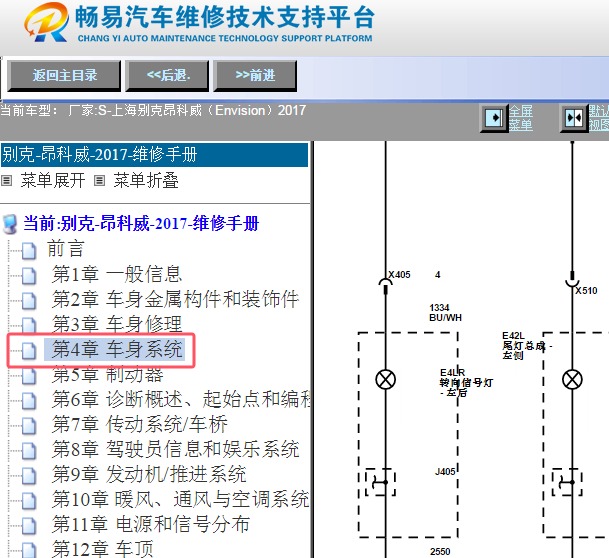Click the default view split icon

pyautogui.click(x=574, y=118)
